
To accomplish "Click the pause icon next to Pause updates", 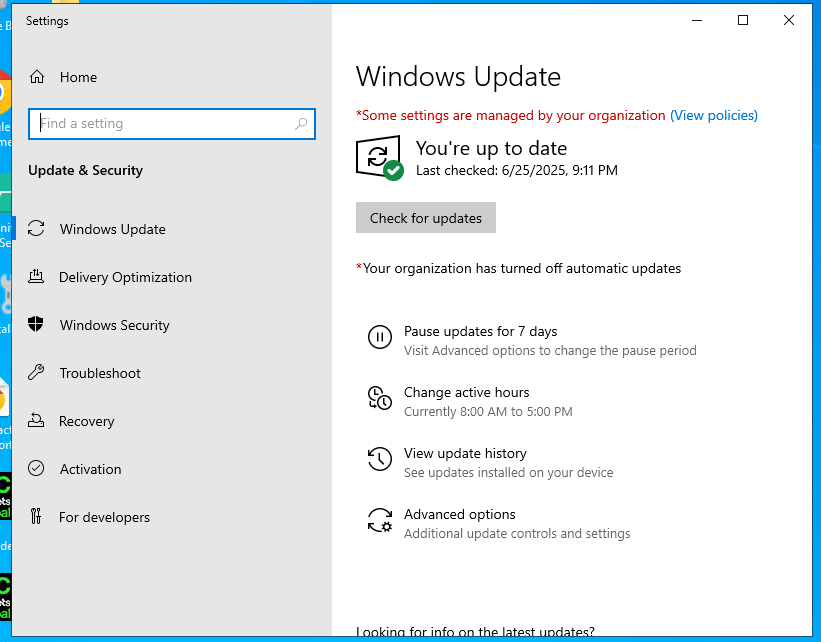I will coord(379,337).
